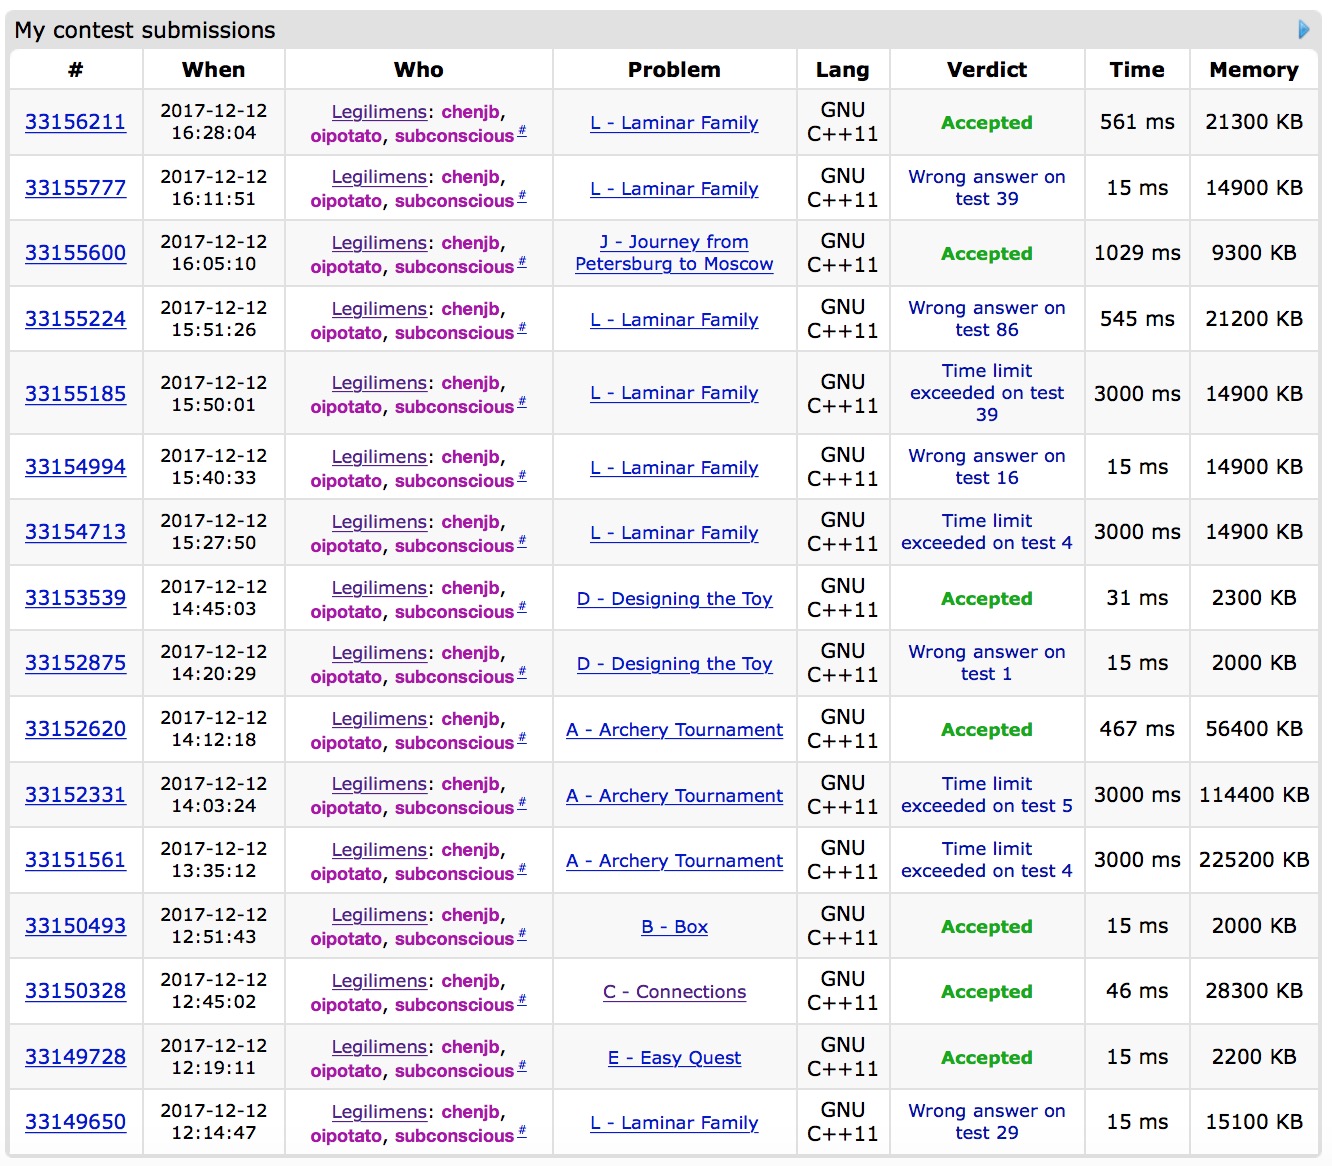Click the Legilimens team link in row 33155600
The width and height of the screenshot is (1332, 1166).
click(x=379, y=243)
